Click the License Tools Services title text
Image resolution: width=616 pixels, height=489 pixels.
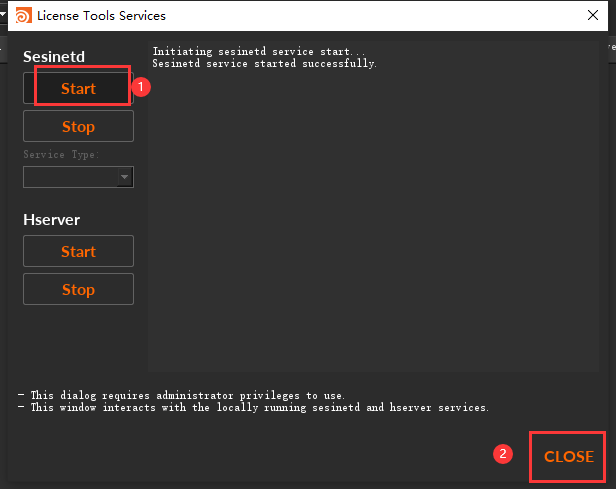(101, 16)
